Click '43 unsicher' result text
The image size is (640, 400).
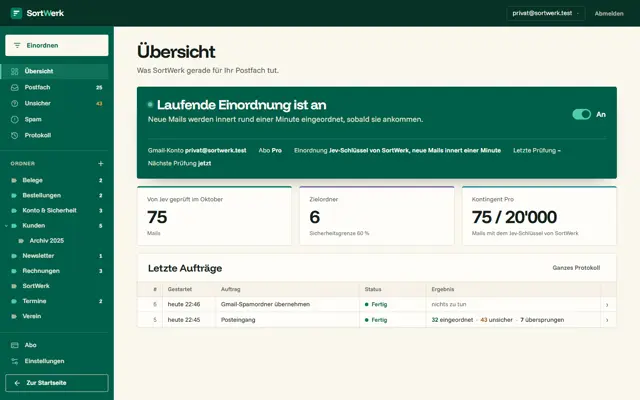coord(496,320)
